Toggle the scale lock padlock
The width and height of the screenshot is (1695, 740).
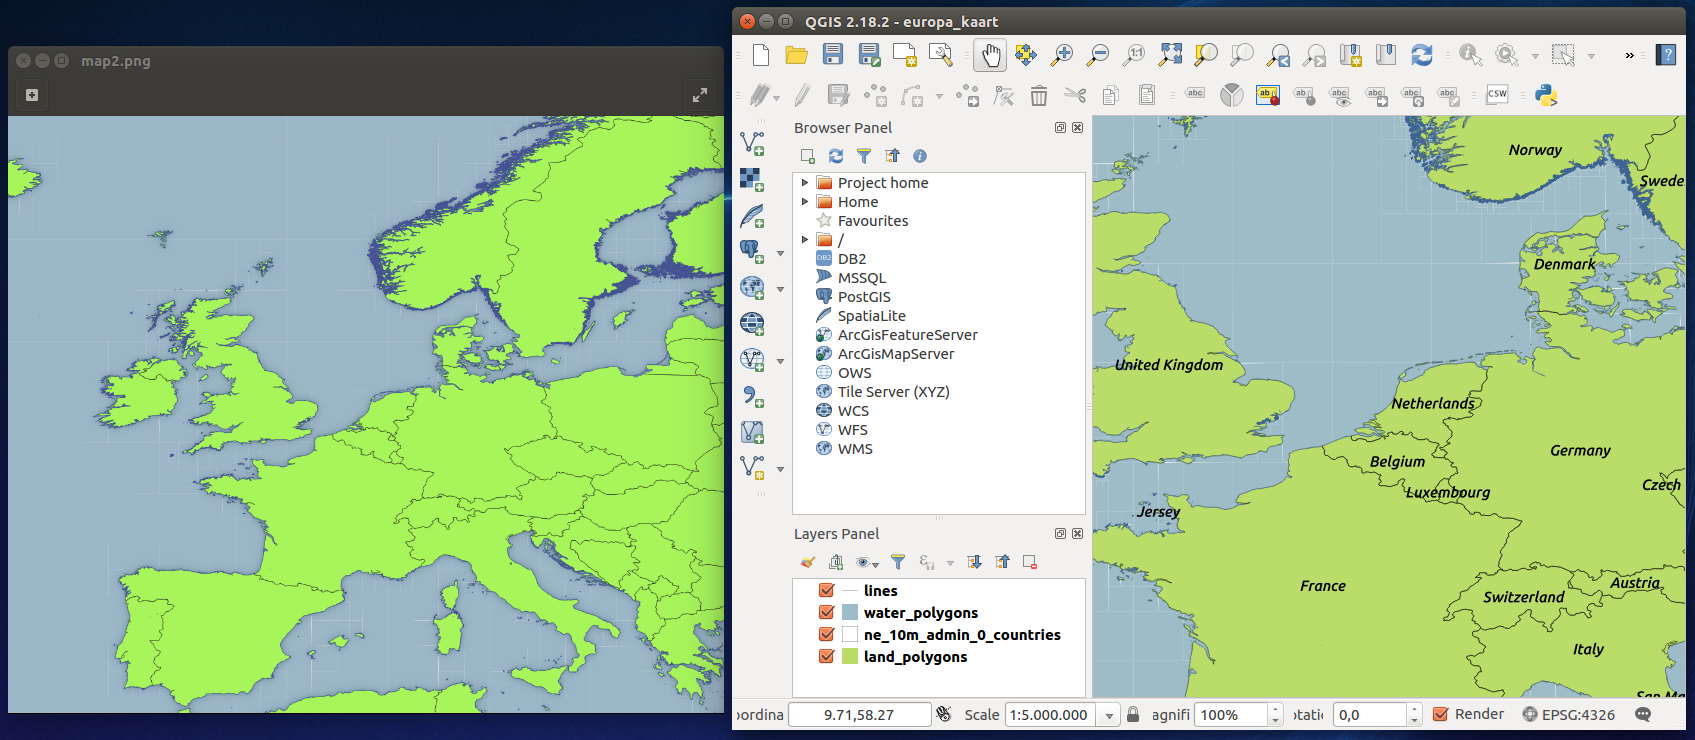pos(1133,714)
